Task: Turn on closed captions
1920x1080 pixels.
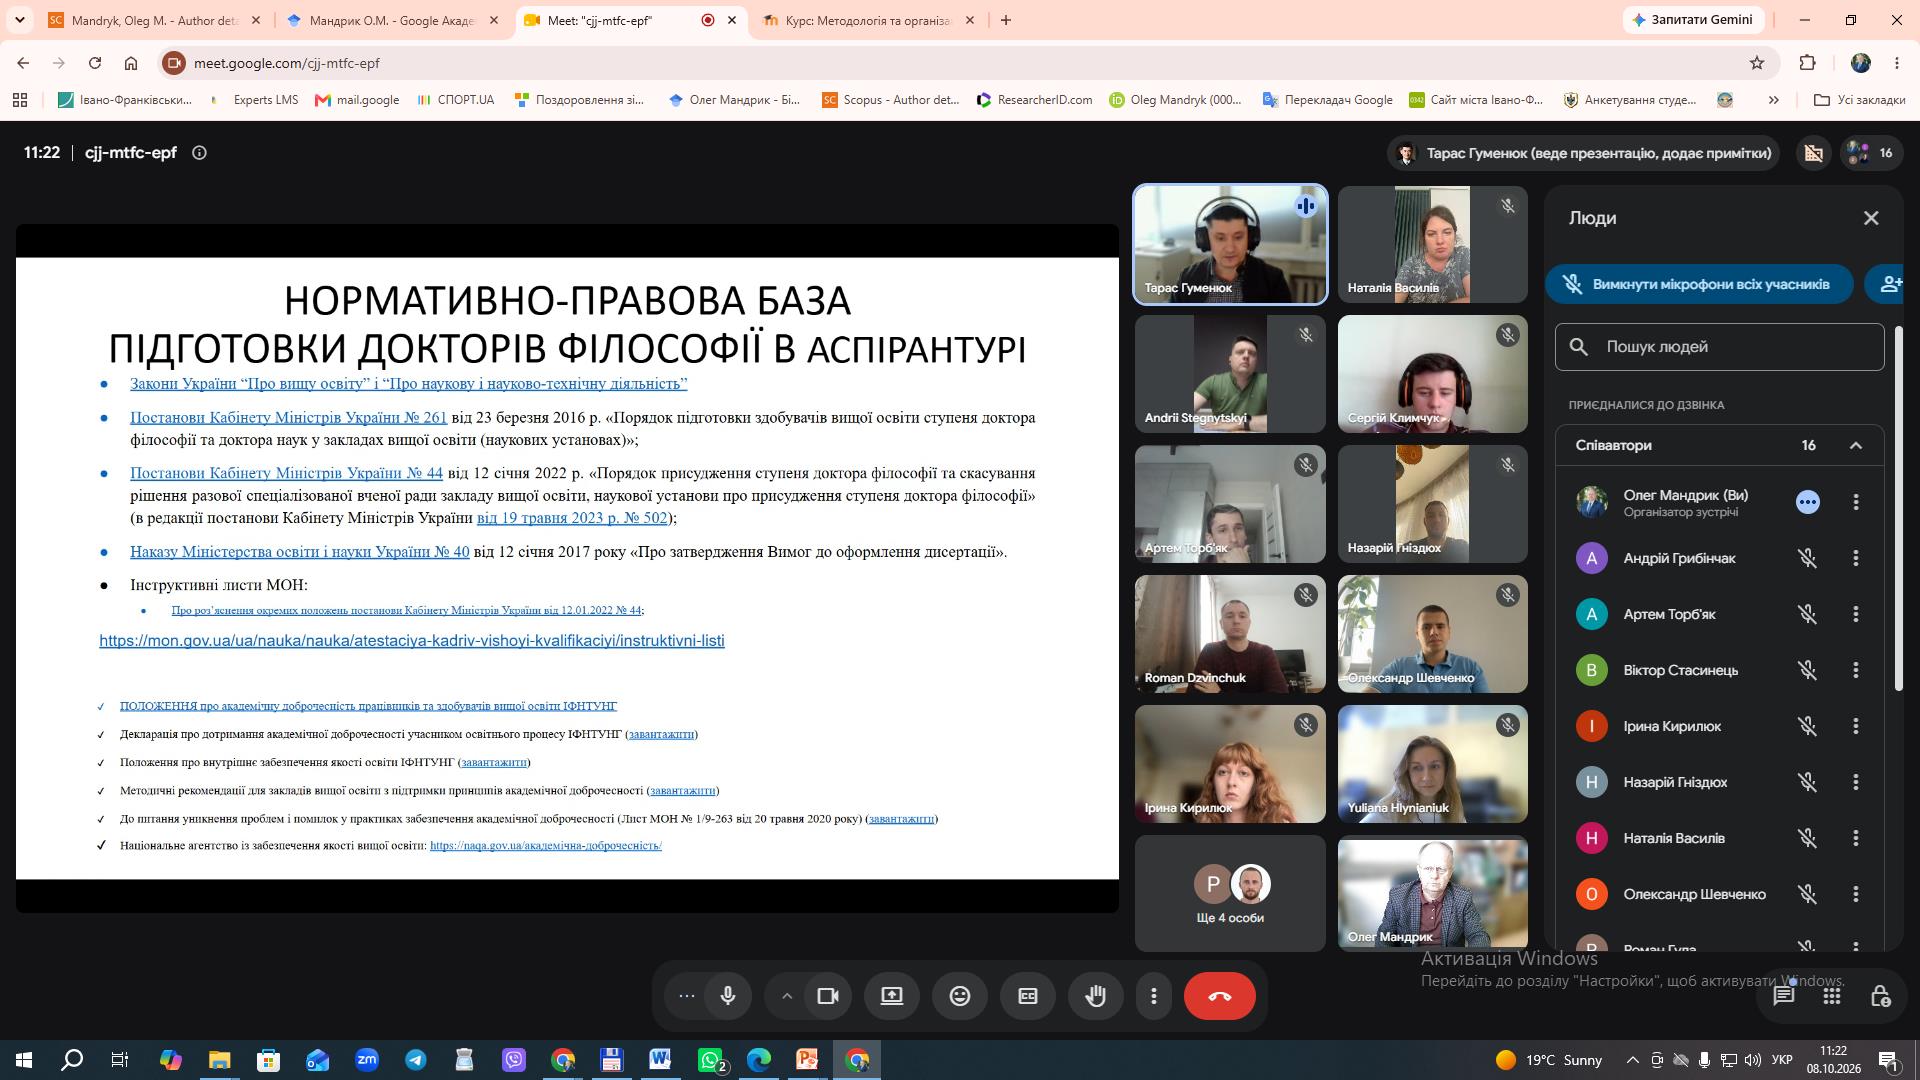Action: coord(1028,996)
